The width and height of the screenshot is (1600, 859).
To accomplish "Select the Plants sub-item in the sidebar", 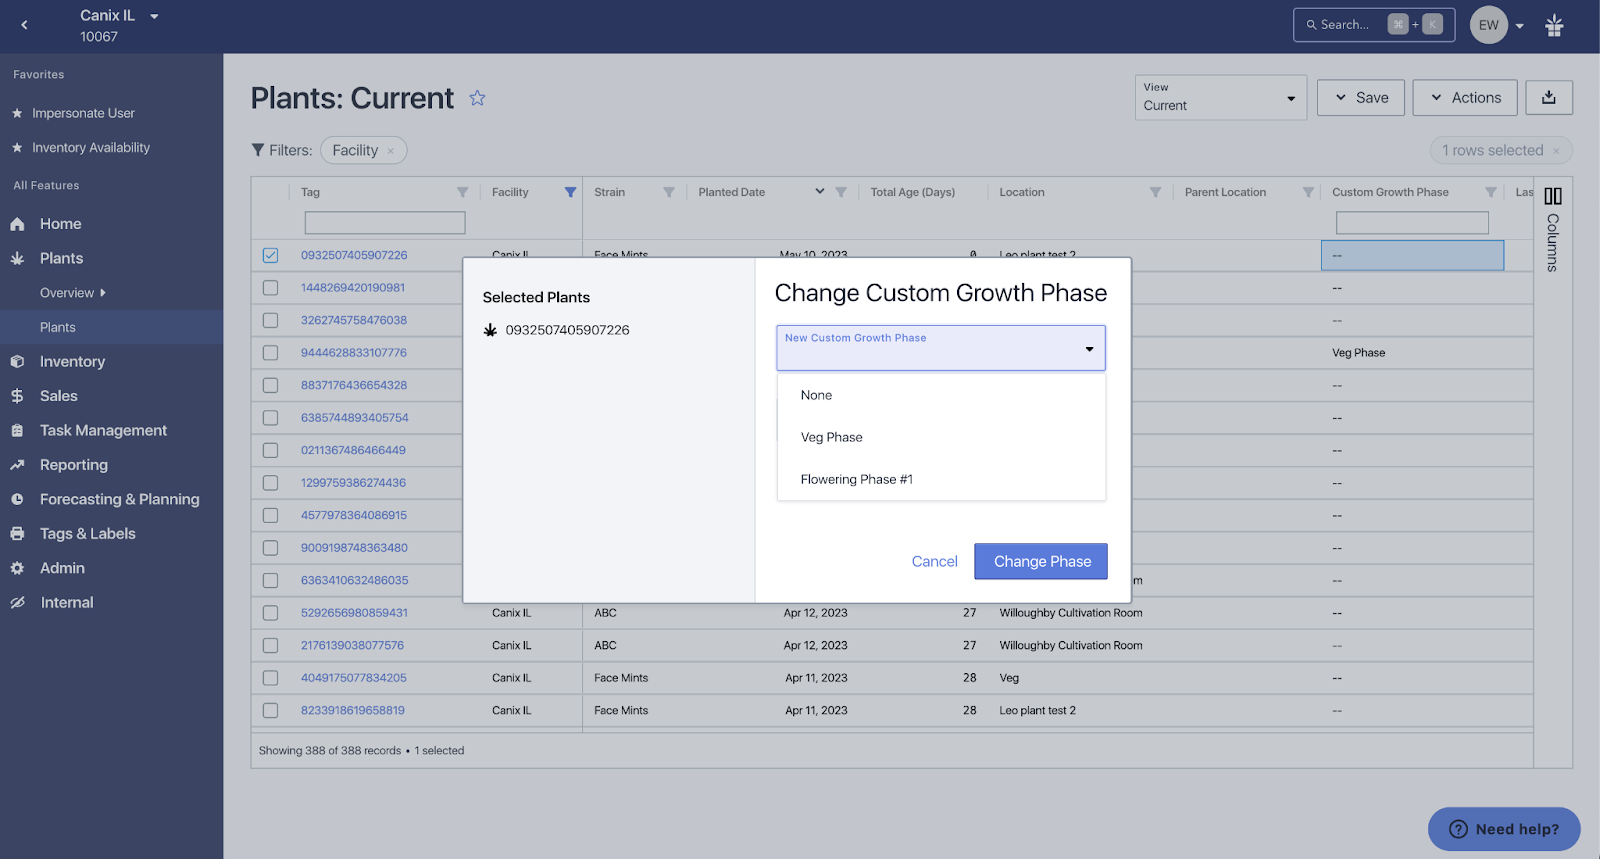I will (58, 327).
